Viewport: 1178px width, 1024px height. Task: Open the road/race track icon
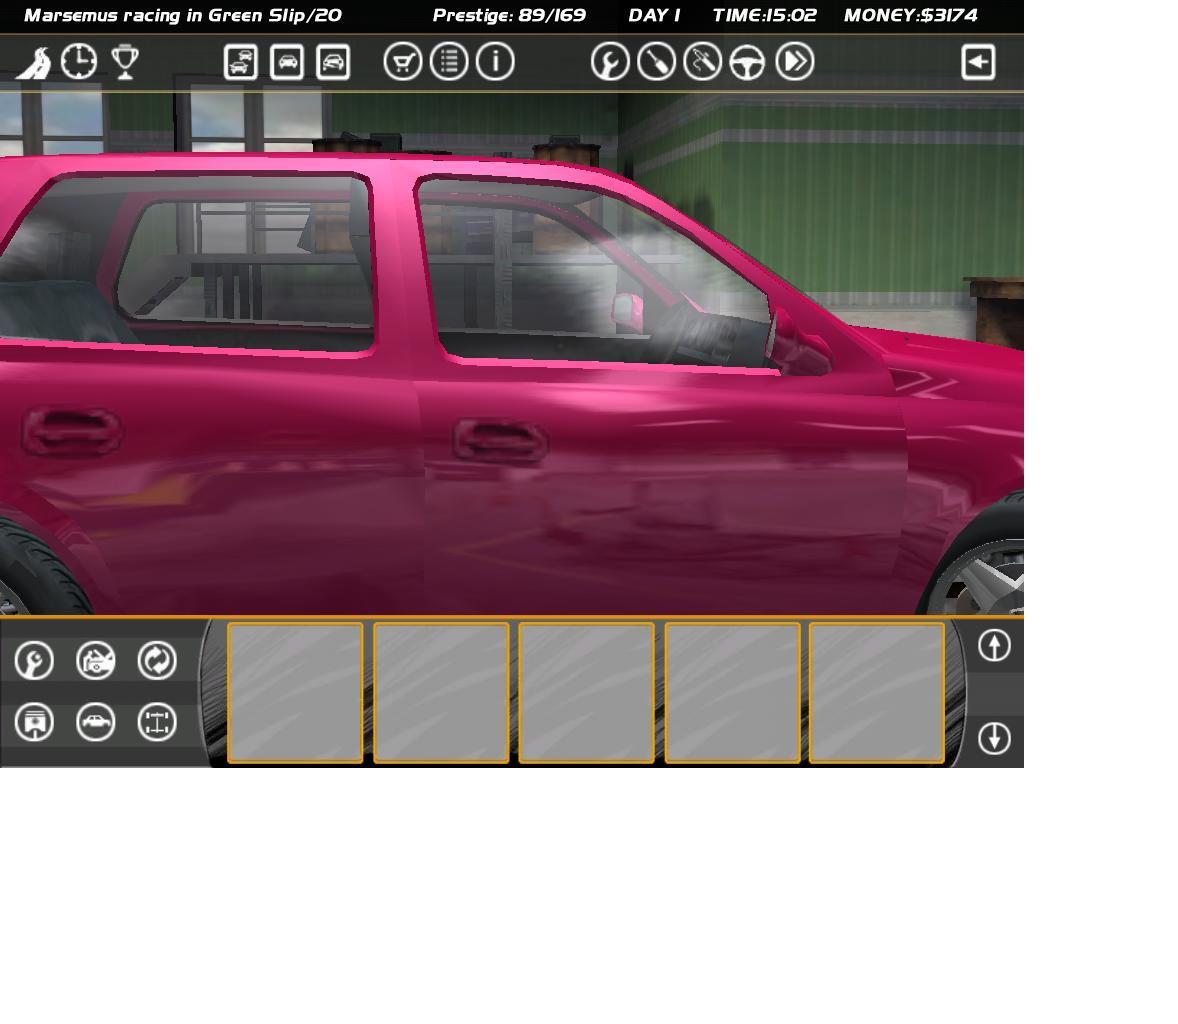[34, 62]
